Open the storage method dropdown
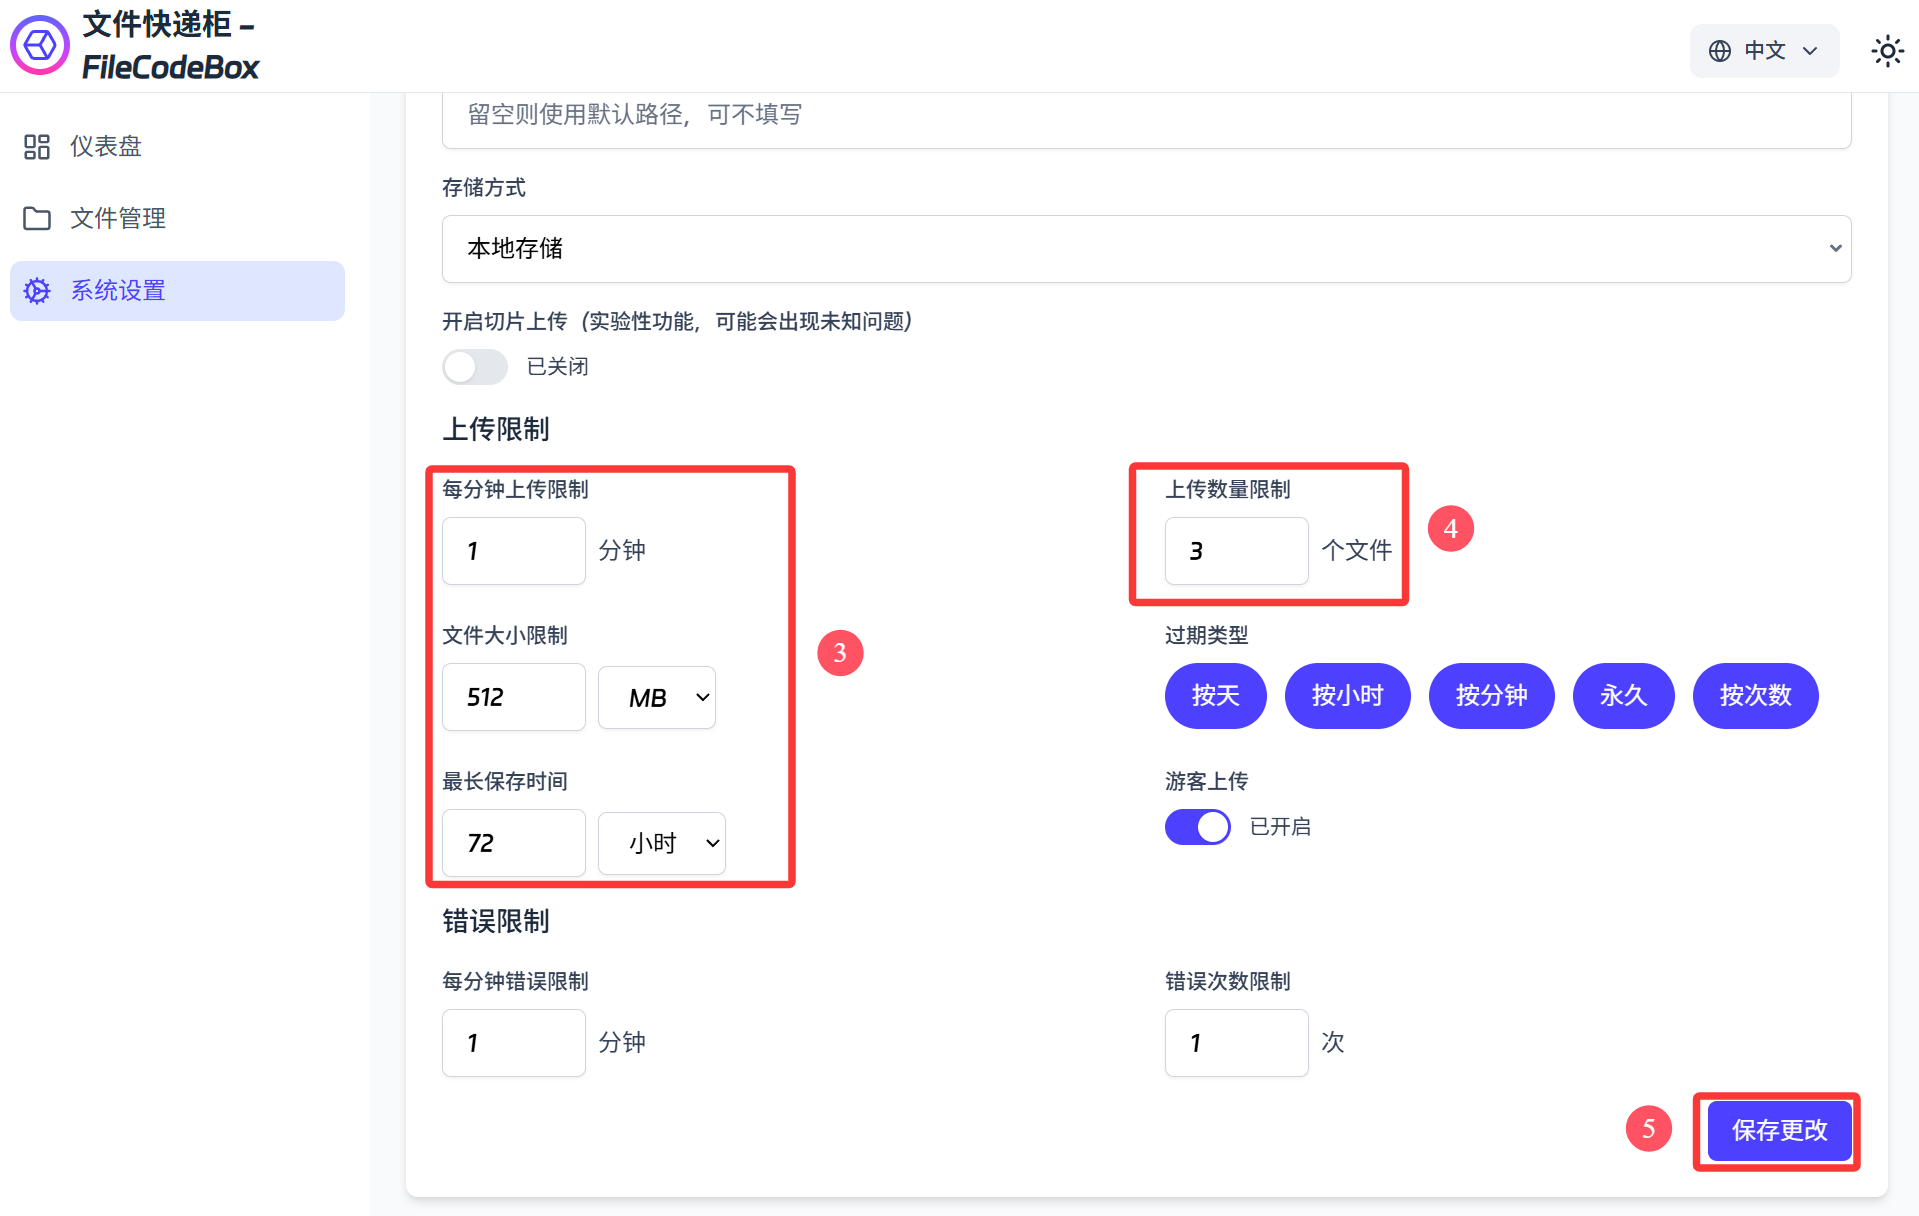 [1146, 249]
